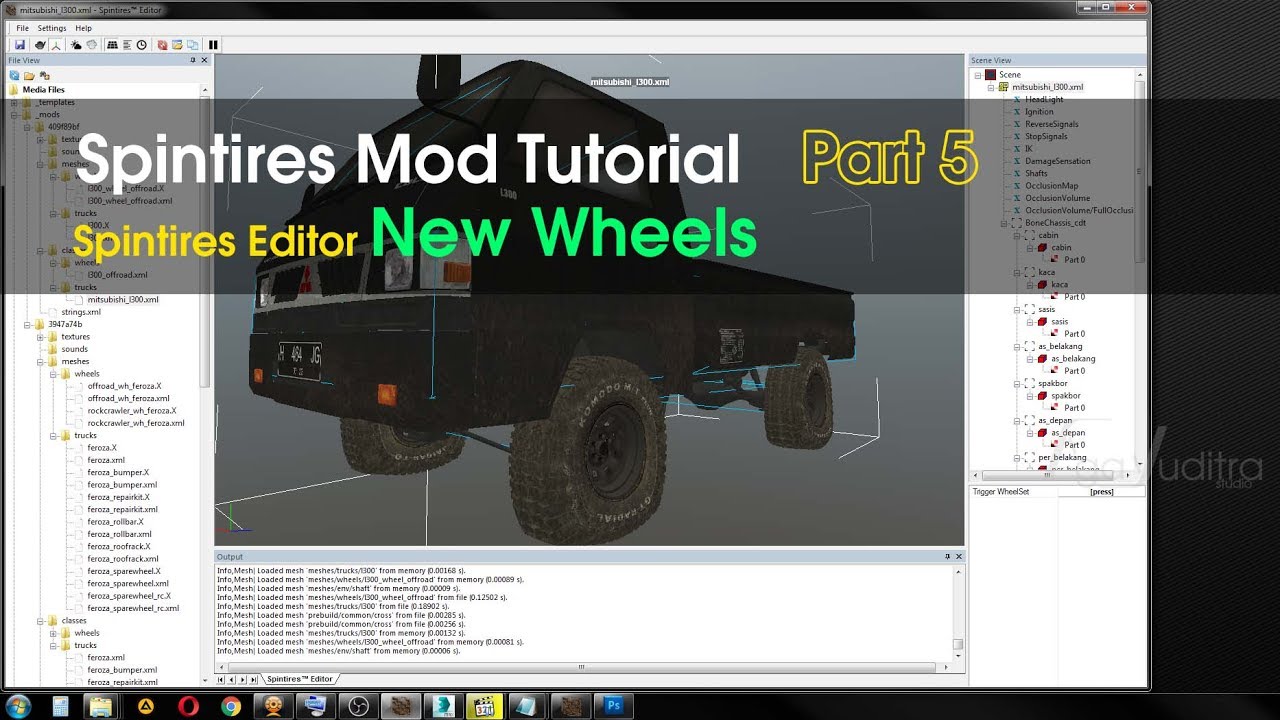This screenshot has height=720, width=1280.
Task: Pin the Output panel
Action: (x=947, y=556)
